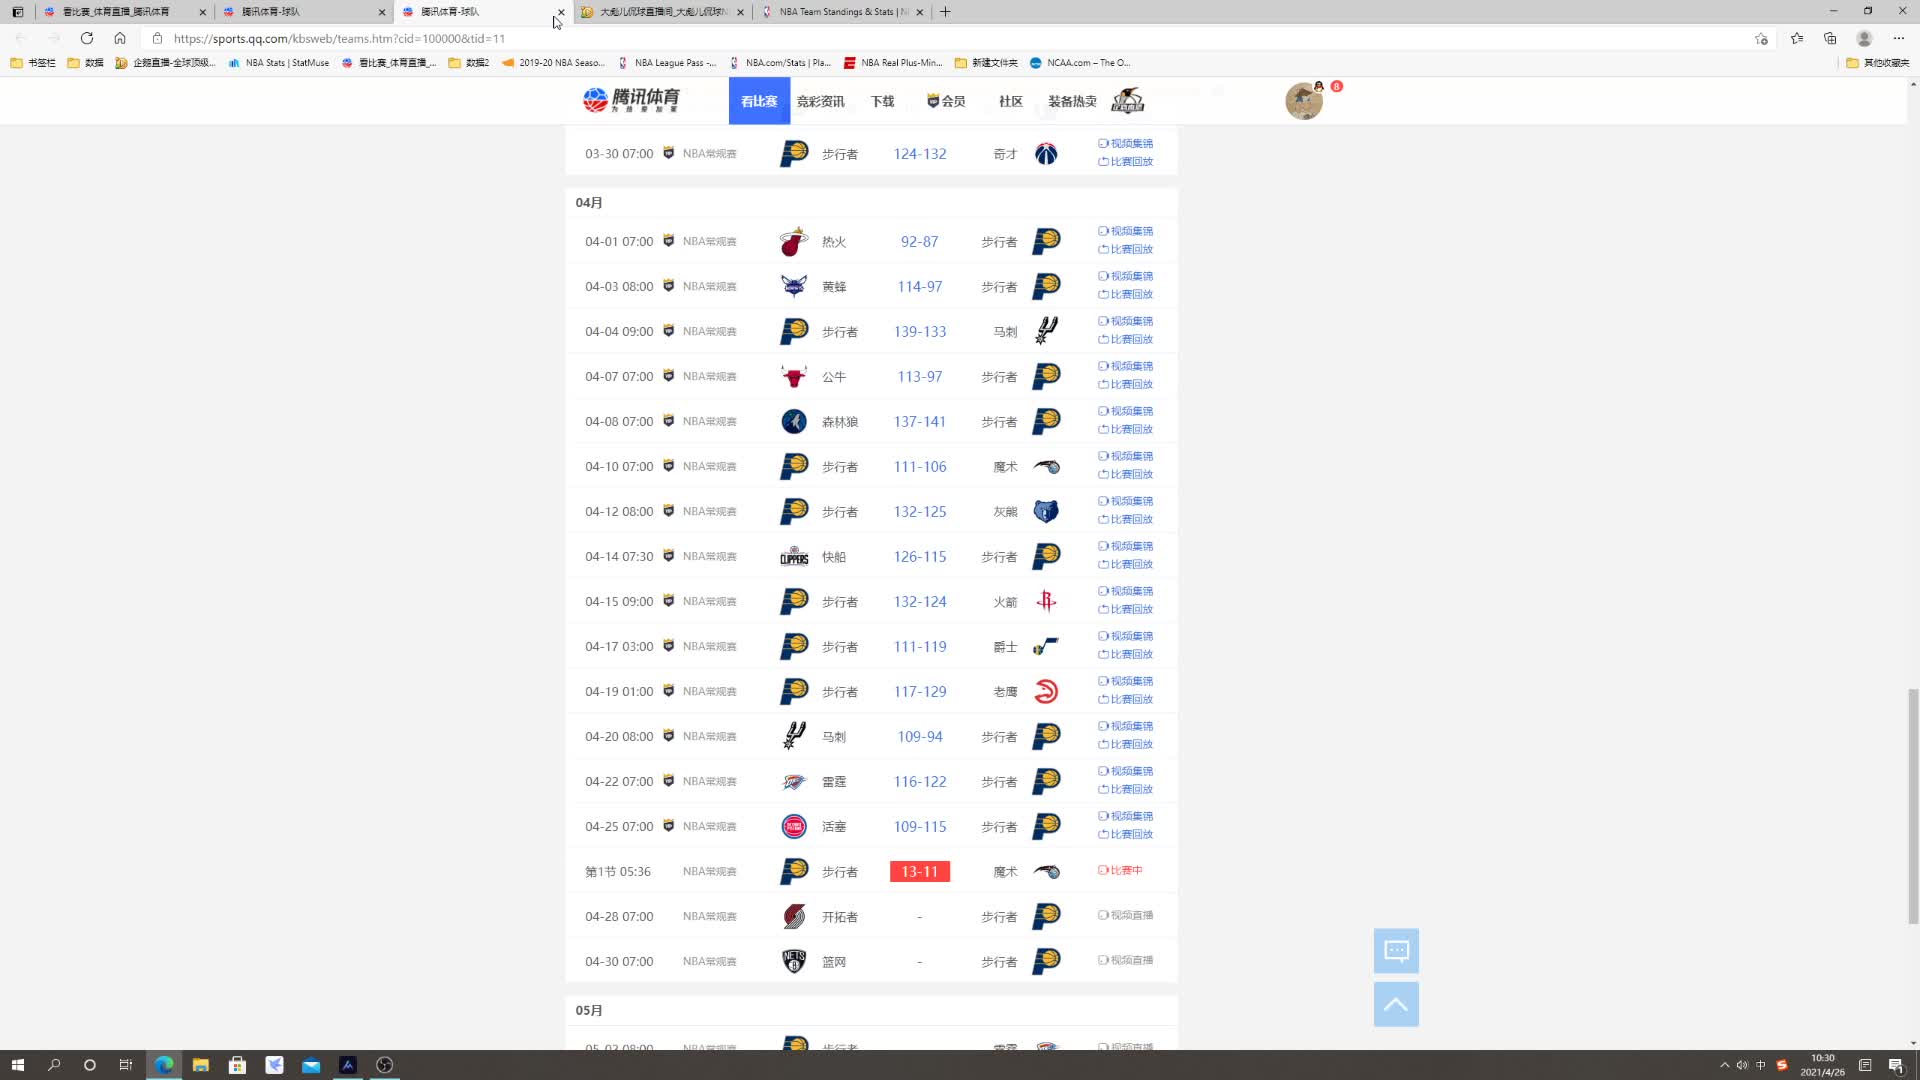Screen dimensions: 1920x1080
Task: Click the live score 13-11 badge
Action: pyautogui.click(x=920, y=872)
